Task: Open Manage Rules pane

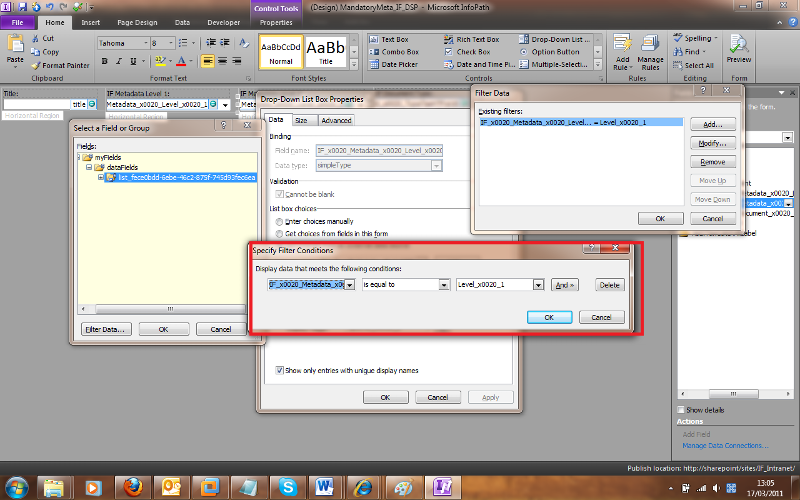Action: click(x=650, y=53)
